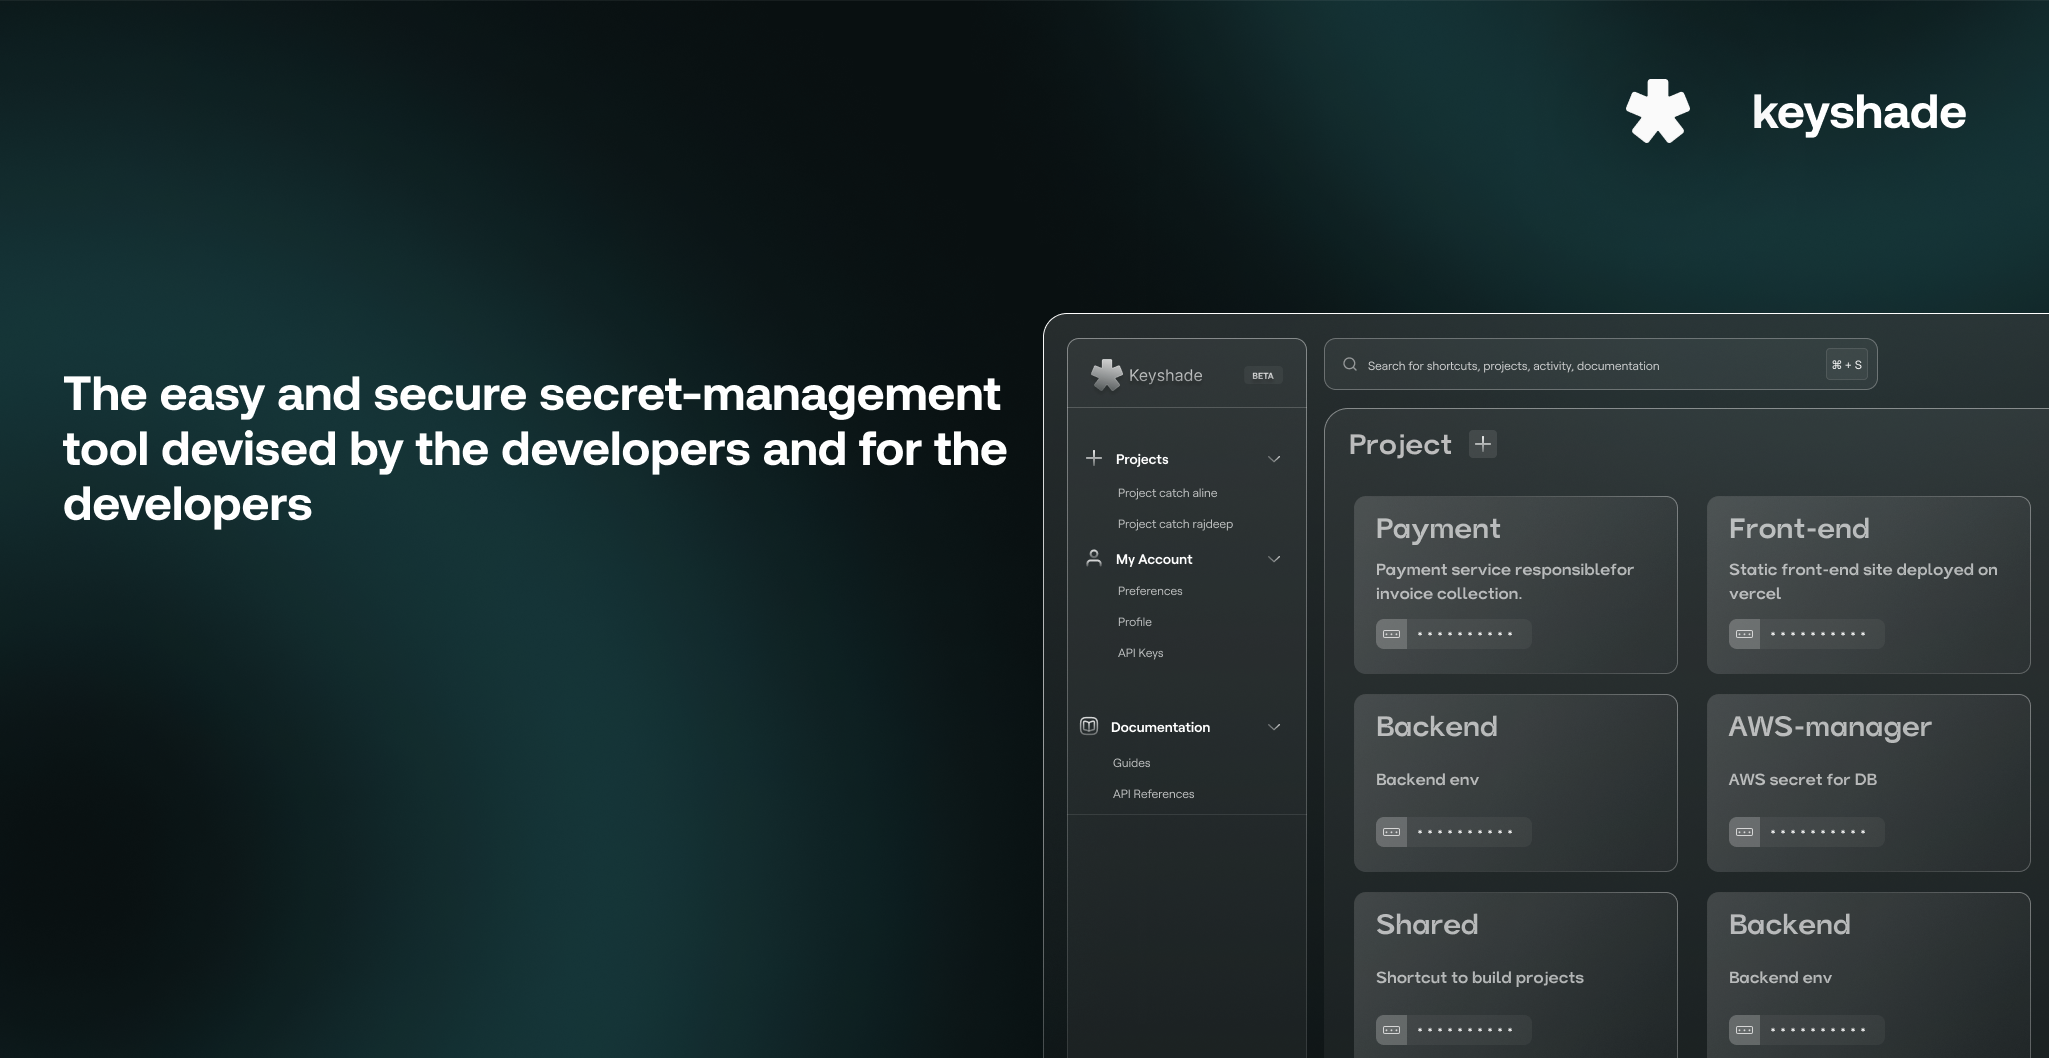
Task: Click the magnifier icon in search bar
Action: click(1350, 364)
